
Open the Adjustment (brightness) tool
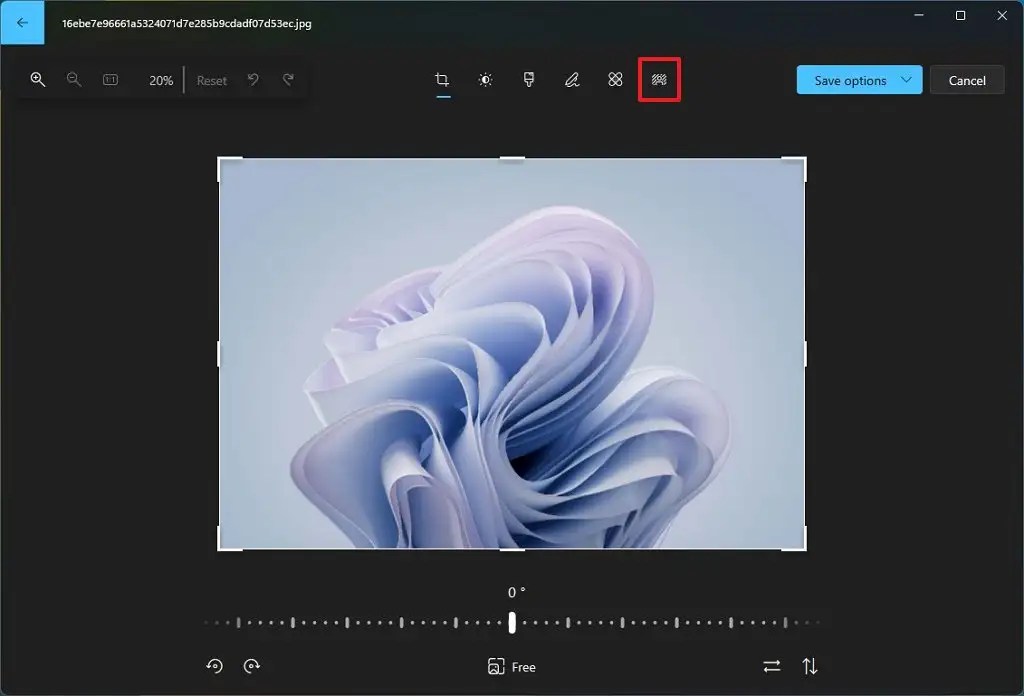(485, 79)
